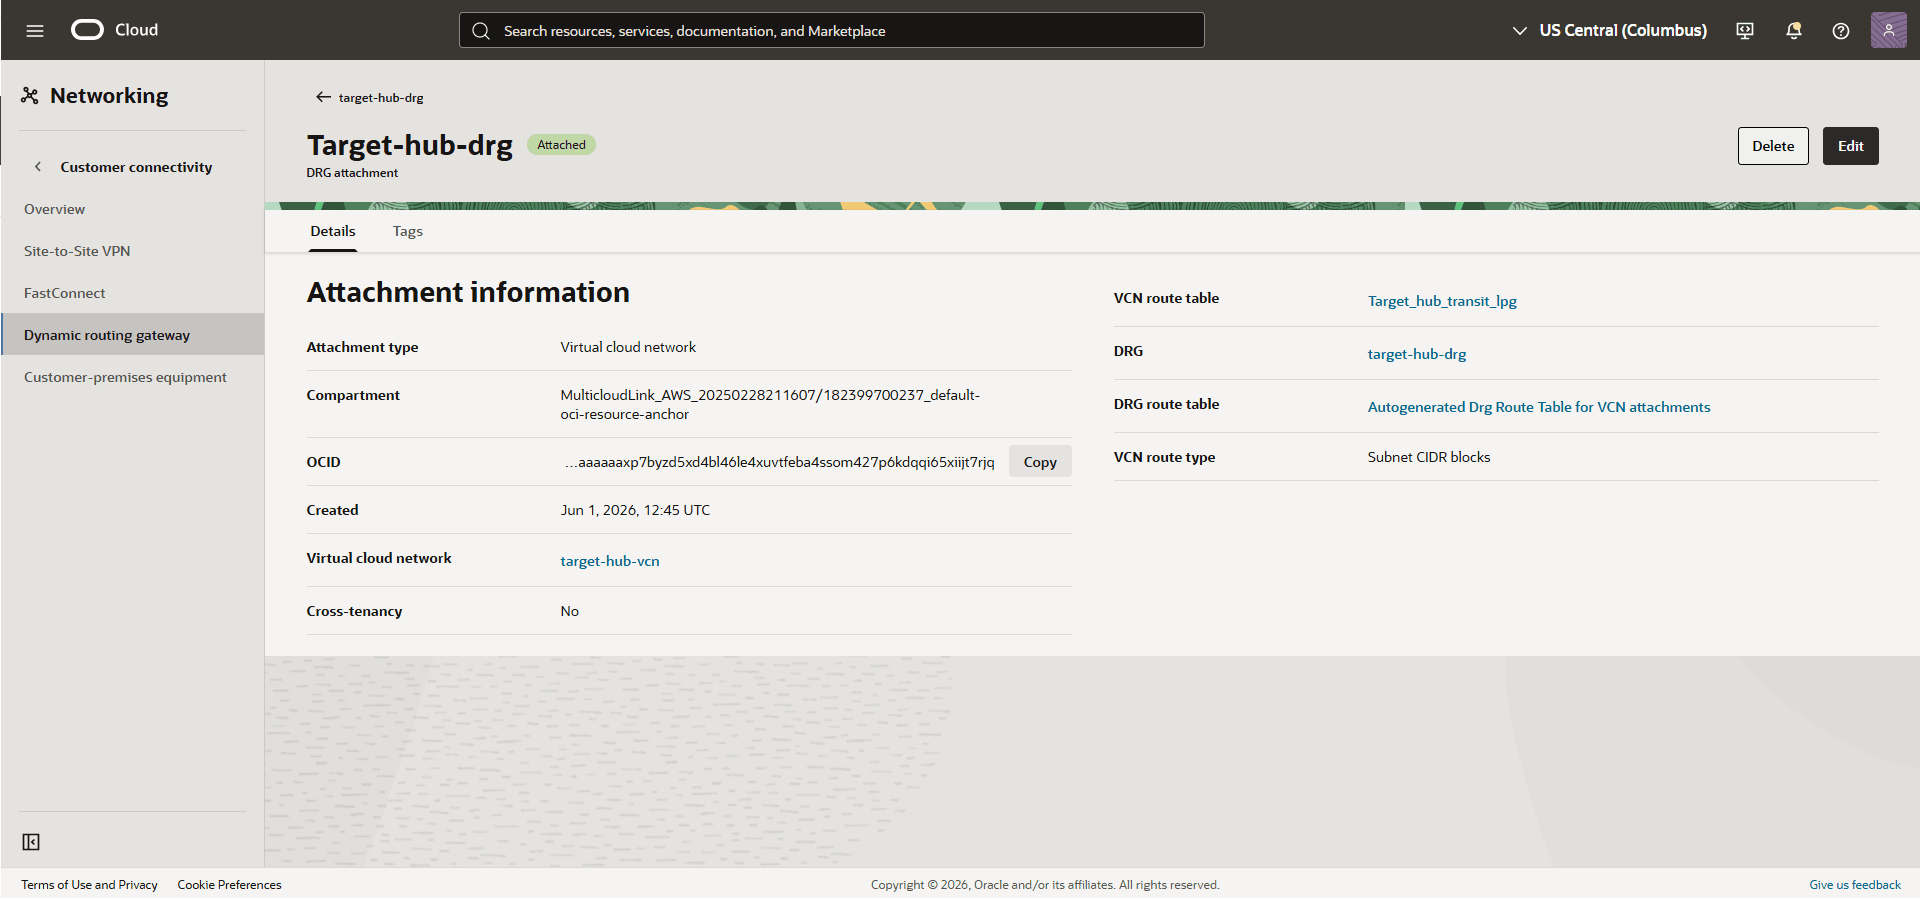Switch to the Details tab
This screenshot has height=898, width=1920.
tap(333, 231)
